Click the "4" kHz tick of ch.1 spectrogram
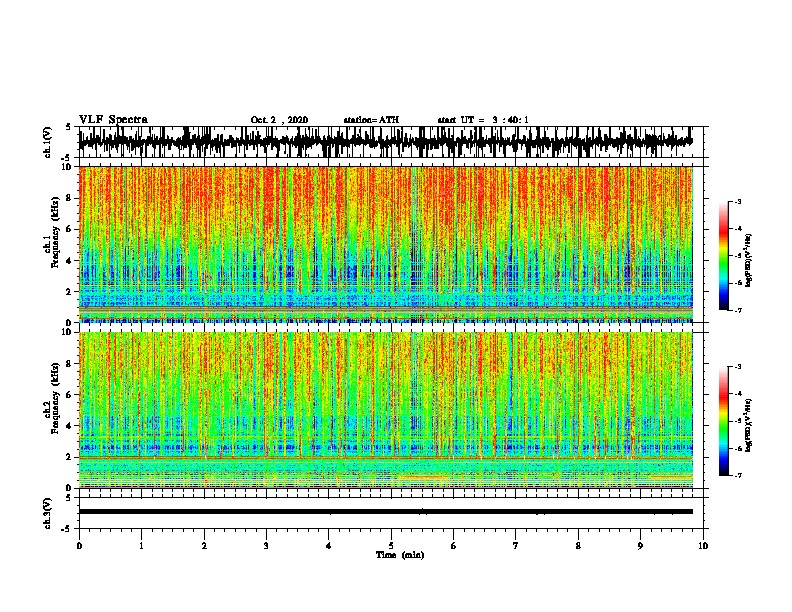The height and width of the screenshot is (612, 792). click(x=69, y=261)
